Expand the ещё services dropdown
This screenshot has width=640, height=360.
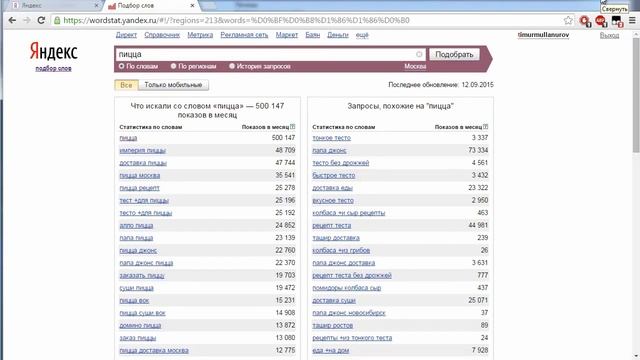coord(362,35)
